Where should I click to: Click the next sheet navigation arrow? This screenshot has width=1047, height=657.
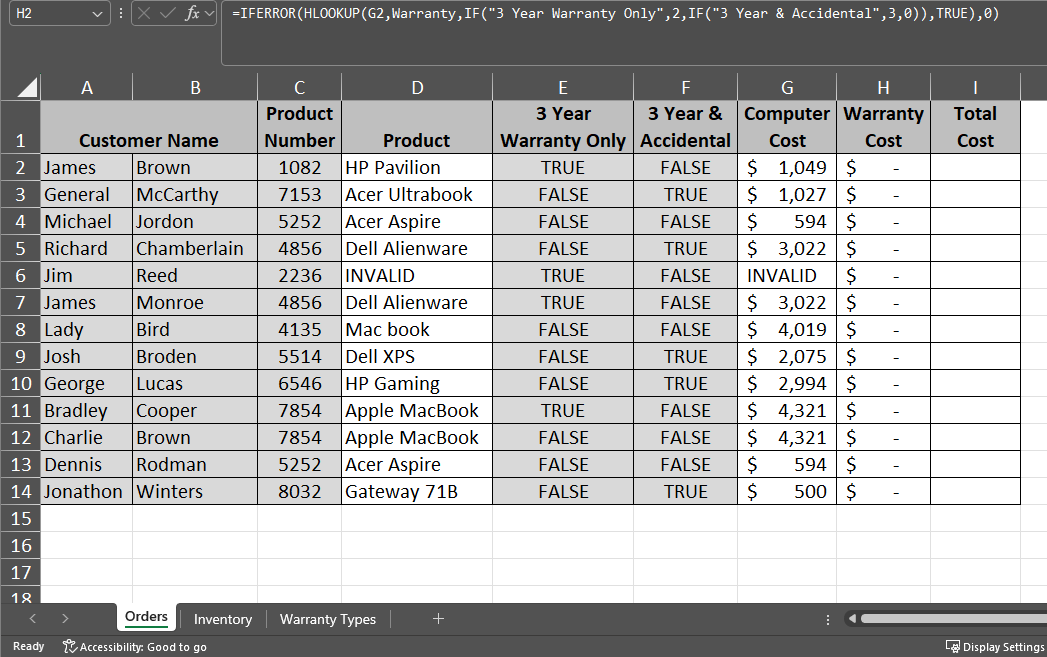click(65, 619)
